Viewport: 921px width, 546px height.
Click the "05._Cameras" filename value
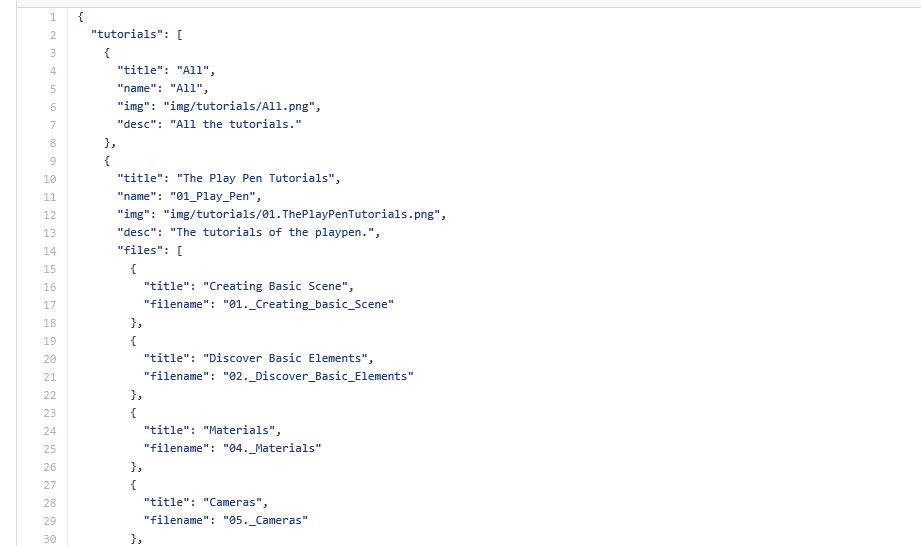(x=265, y=520)
